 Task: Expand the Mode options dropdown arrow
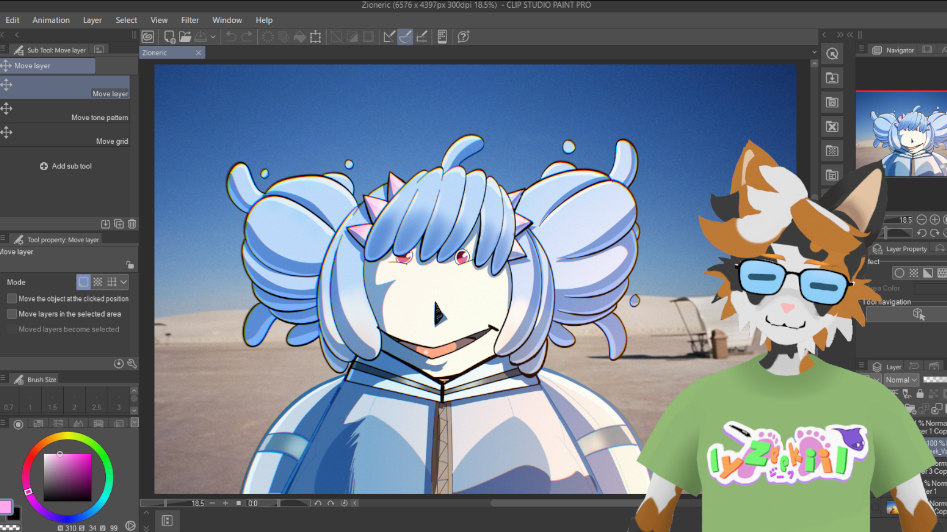pyautogui.click(x=124, y=283)
